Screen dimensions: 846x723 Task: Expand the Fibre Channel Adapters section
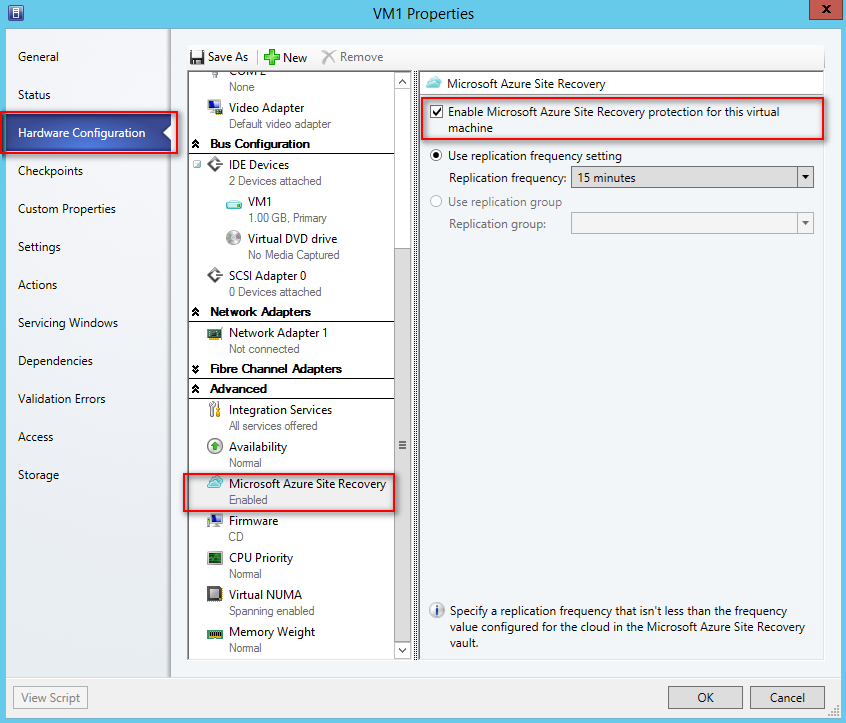pyautogui.click(x=196, y=369)
